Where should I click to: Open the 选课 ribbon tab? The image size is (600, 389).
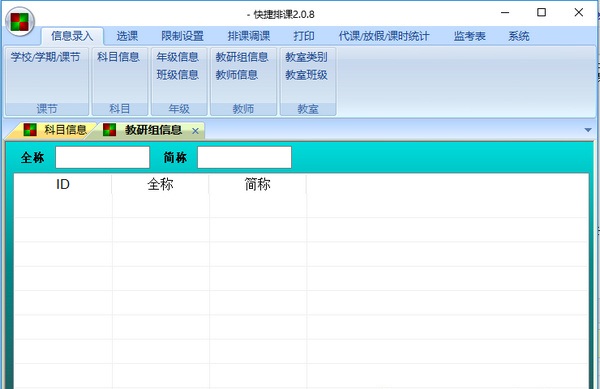pyautogui.click(x=127, y=36)
